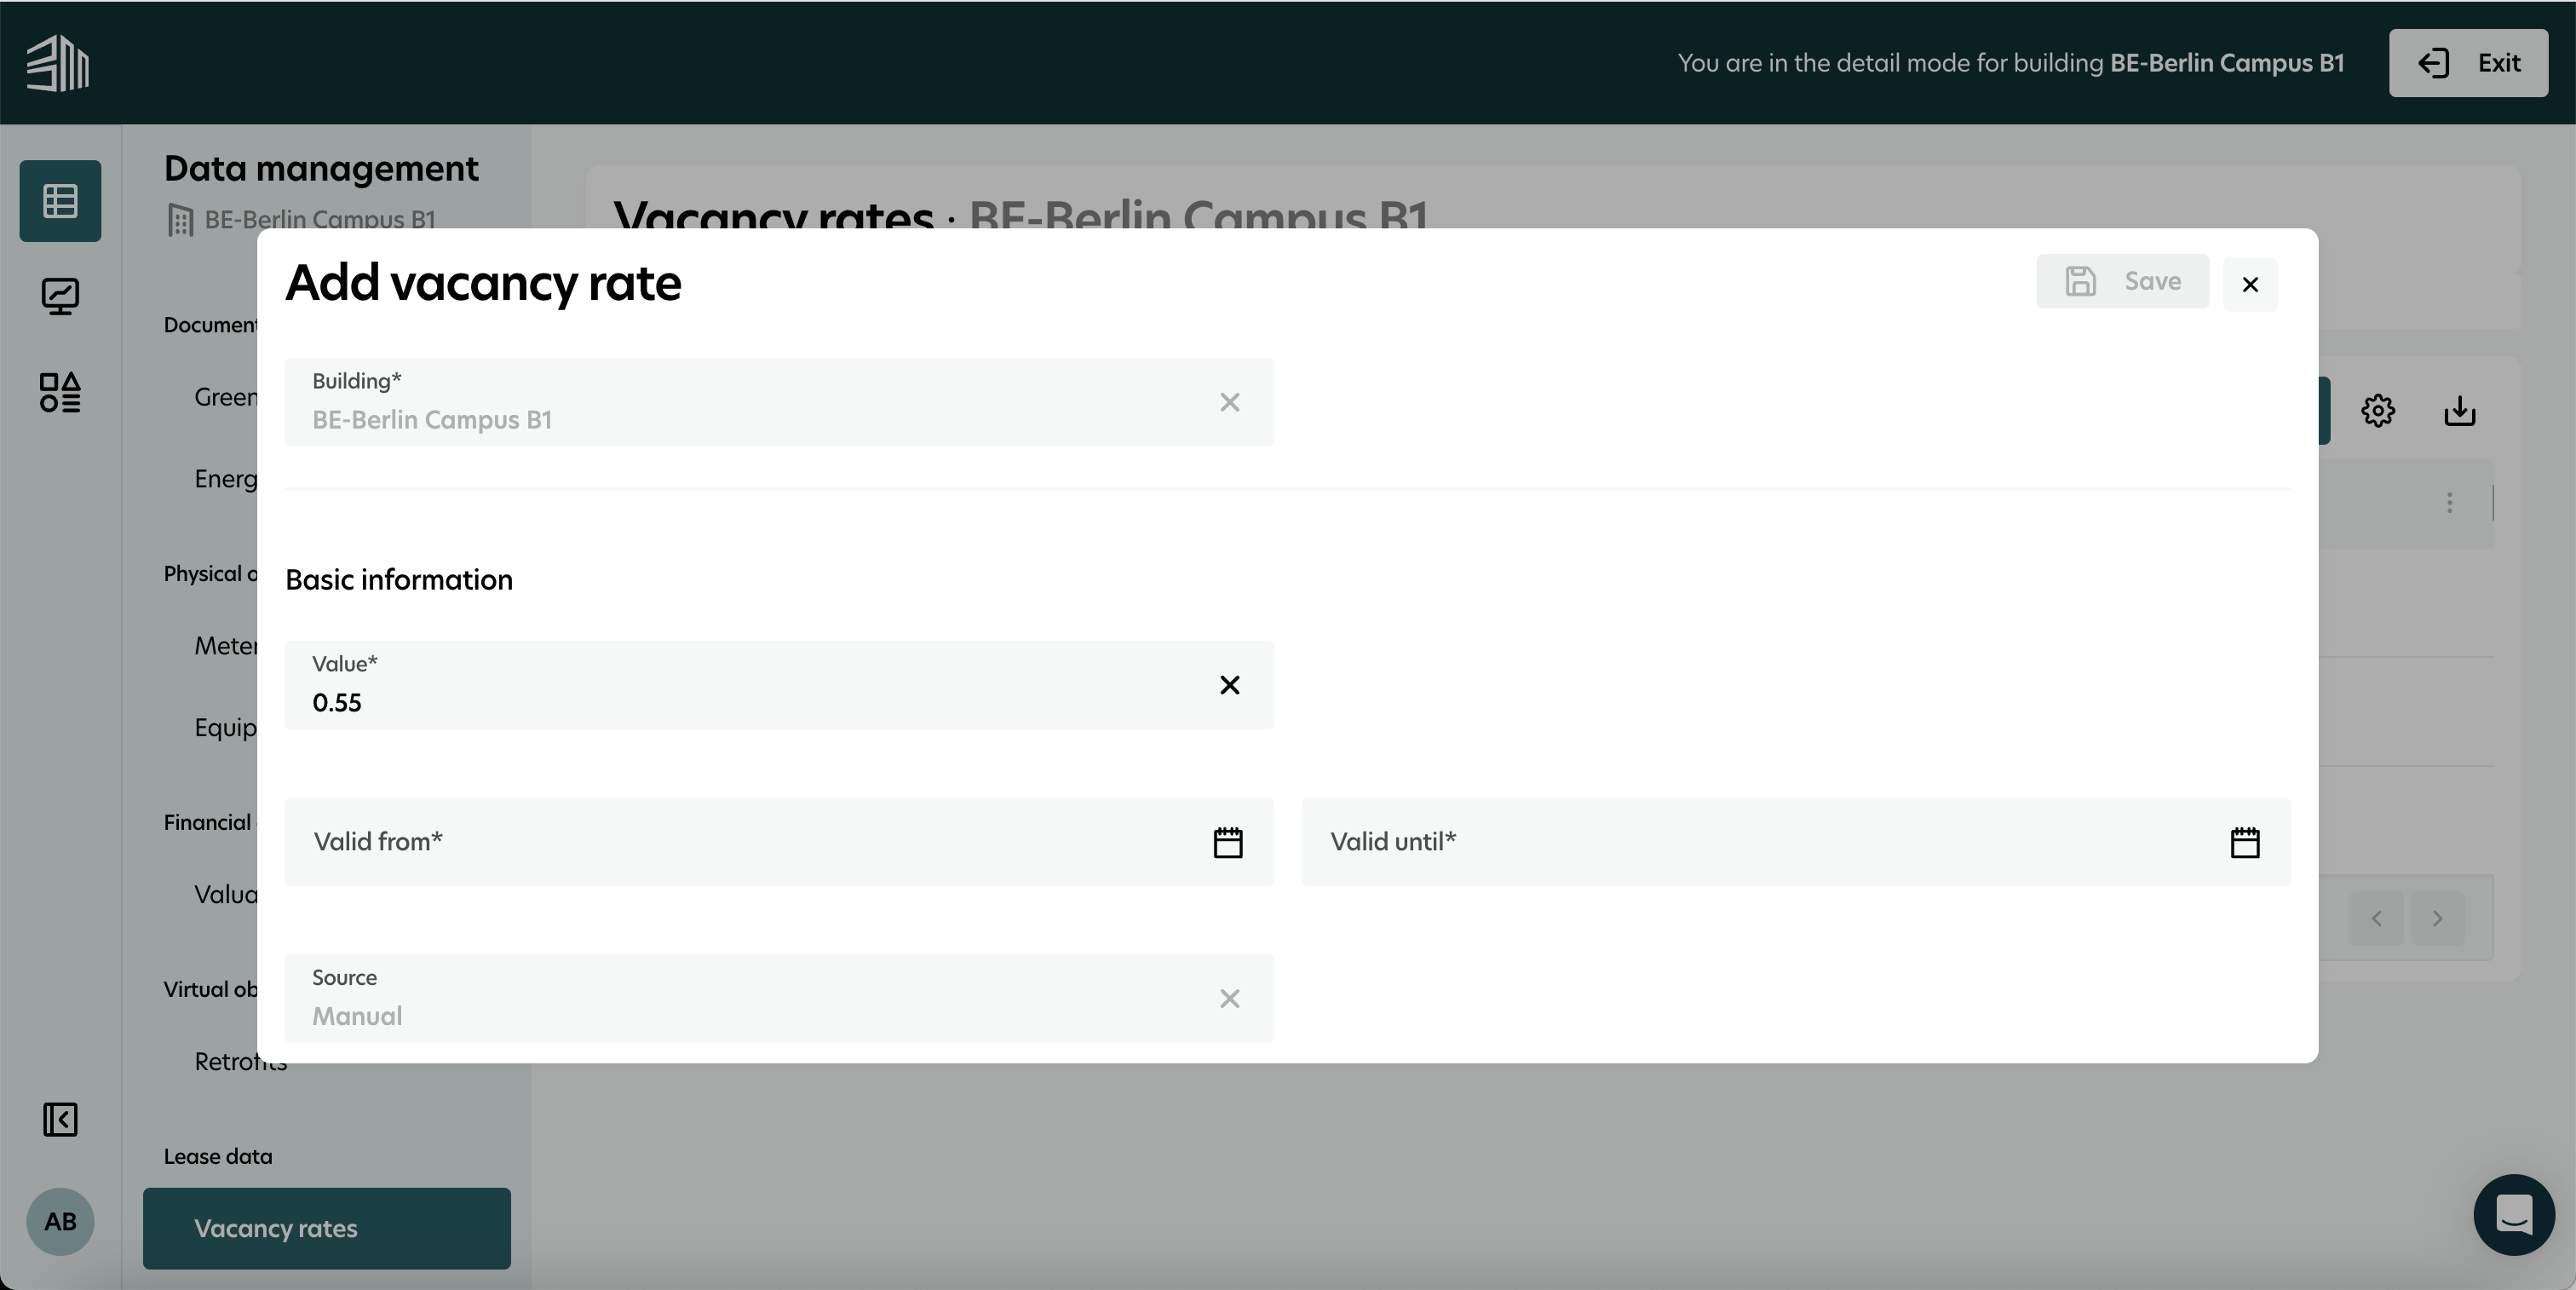2576x1290 pixels.
Task: Select the Source dropdown showing Manual
Action: point(778,997)
